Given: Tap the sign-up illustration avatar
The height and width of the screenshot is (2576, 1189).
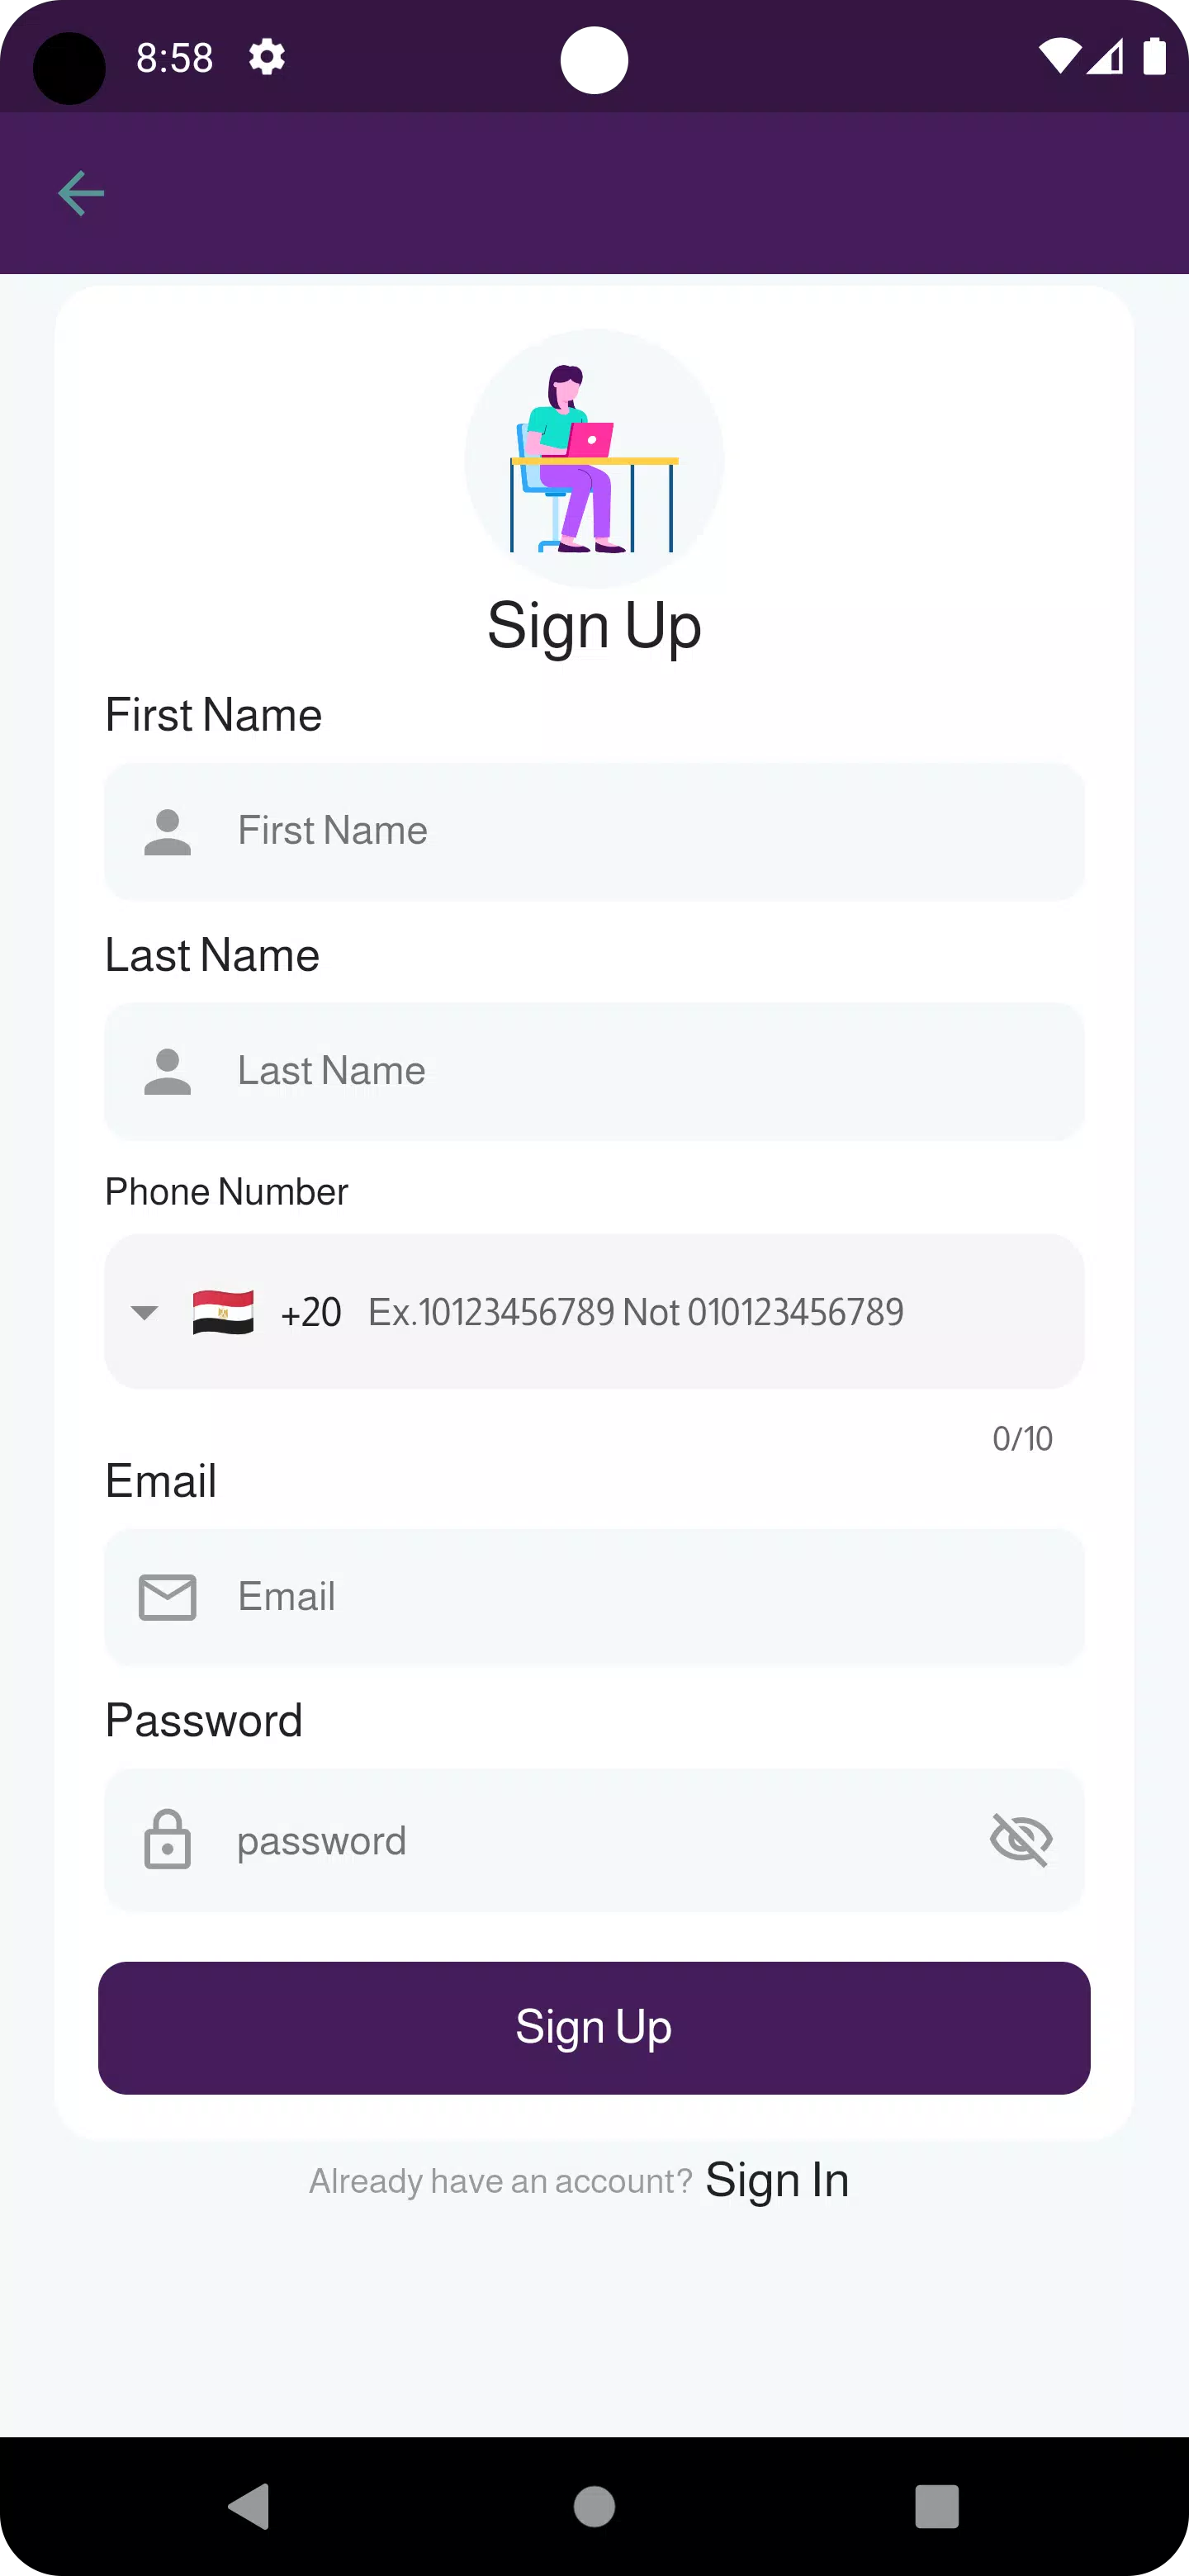Looking at the screenshot, I should pos(594,458).
